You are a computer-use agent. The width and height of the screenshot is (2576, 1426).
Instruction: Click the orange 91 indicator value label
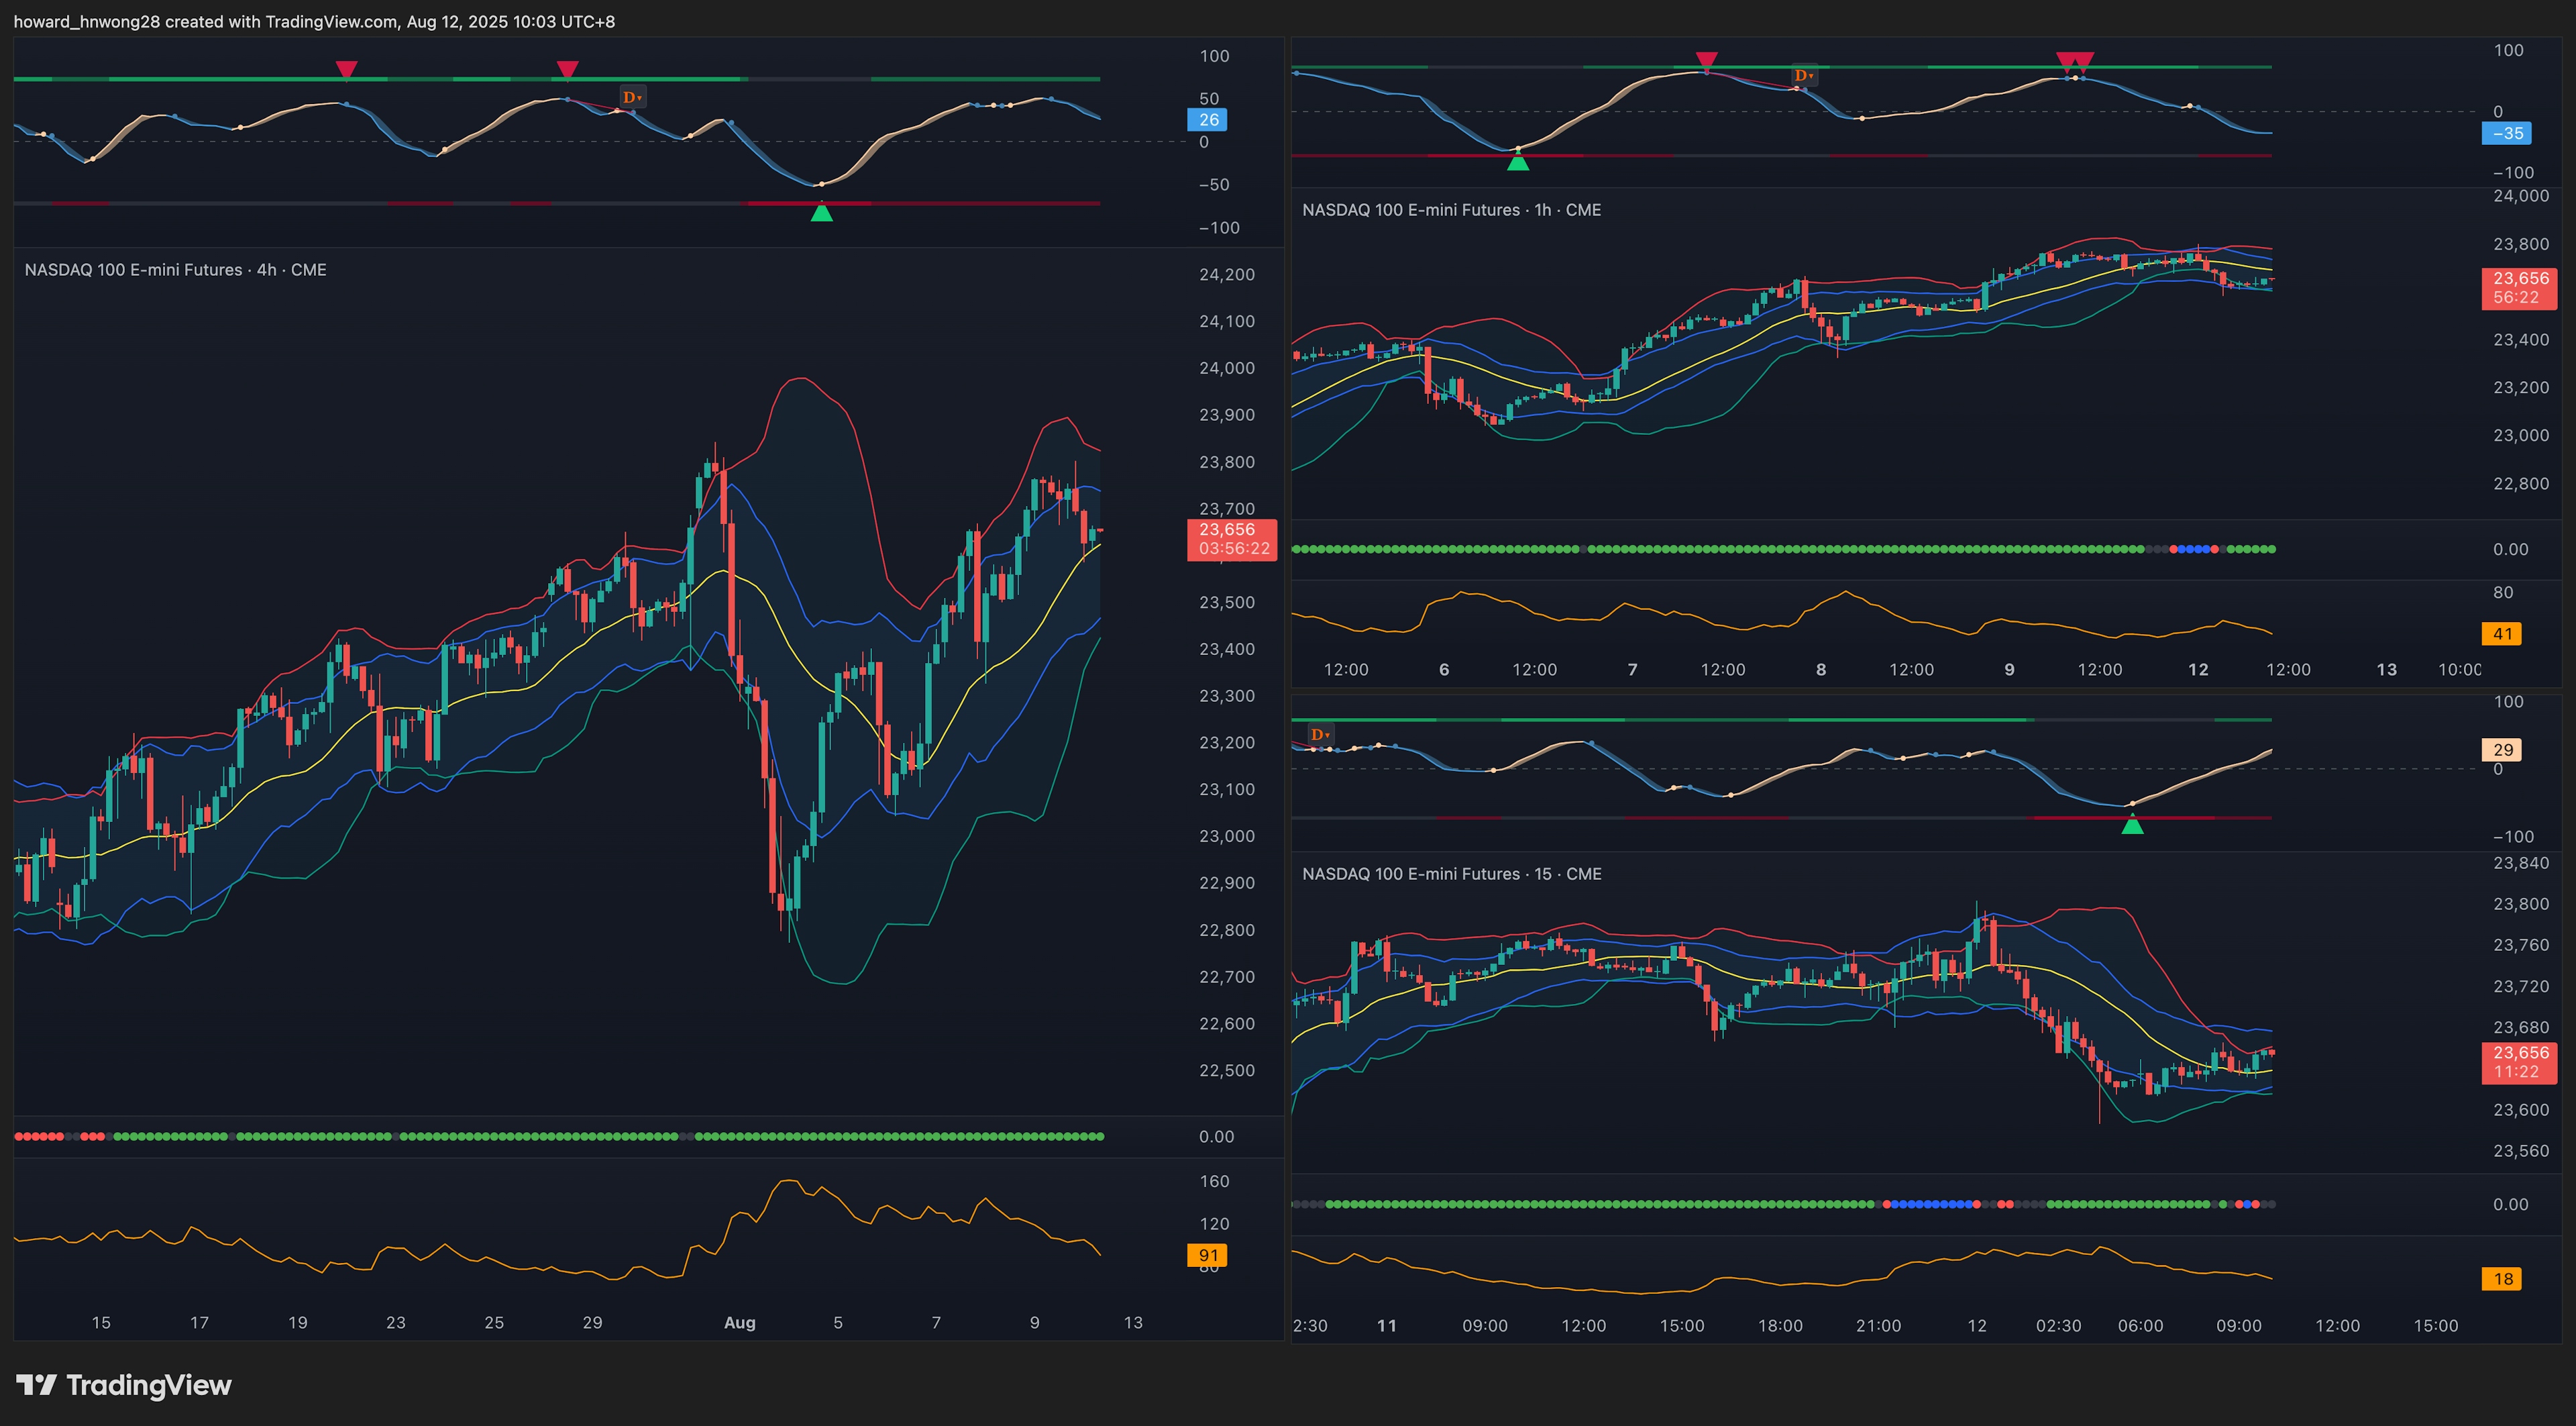click(1208, 1255)
